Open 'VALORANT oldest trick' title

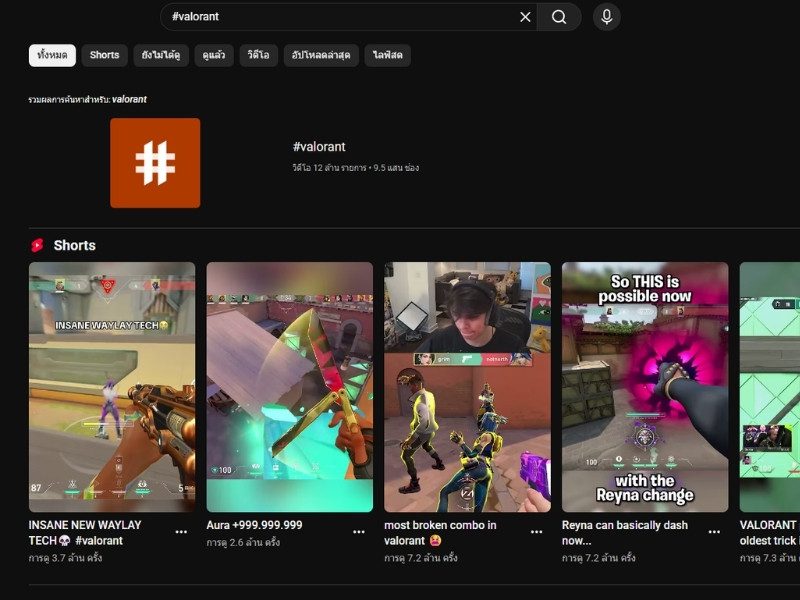pyautogui.click(x=769, y=533)
